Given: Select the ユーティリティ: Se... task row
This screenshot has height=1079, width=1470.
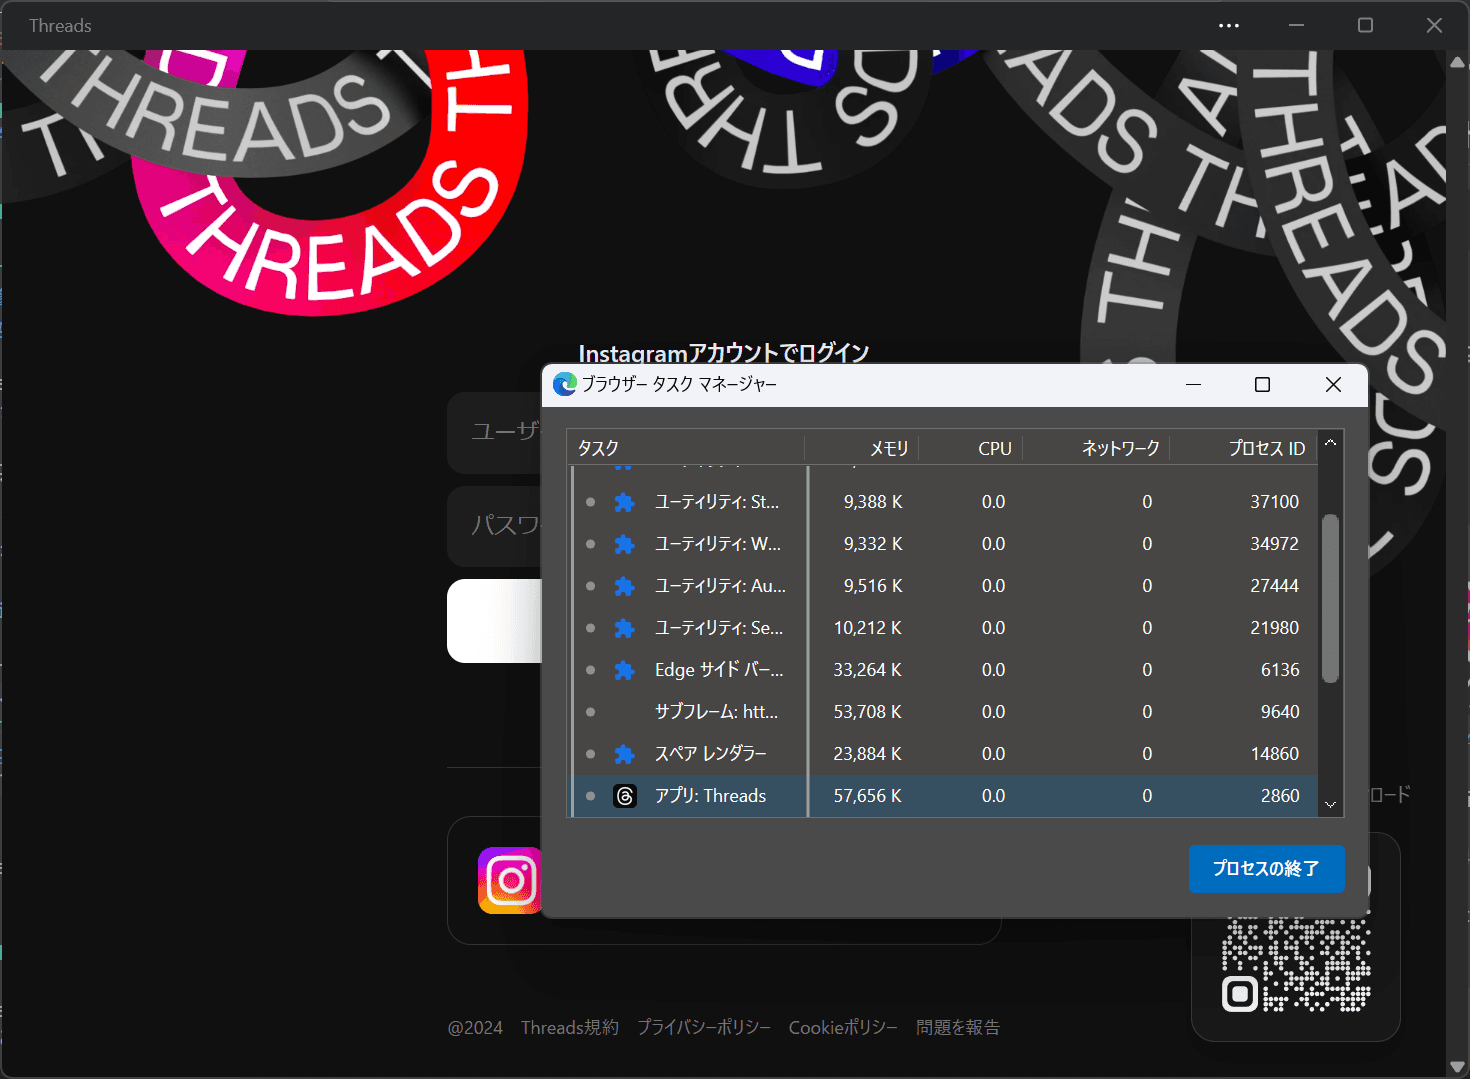Looking at the screenshot, I should pyautogui.click(x=943, y=628).
